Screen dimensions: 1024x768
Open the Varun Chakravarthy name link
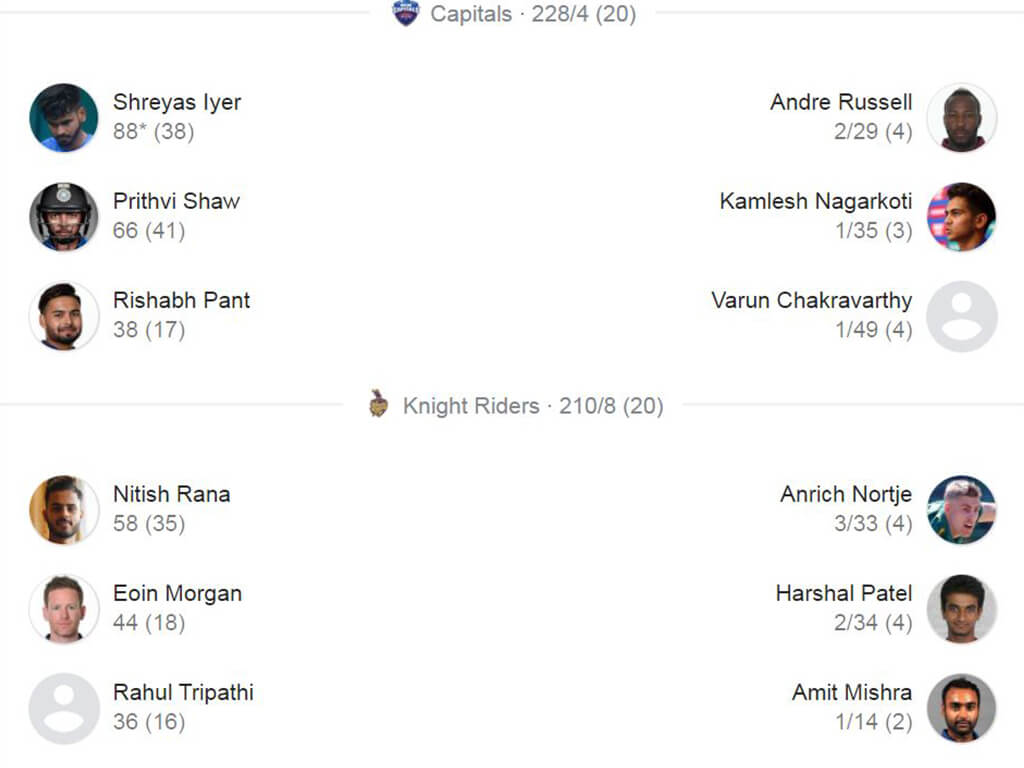click(812, 300)
